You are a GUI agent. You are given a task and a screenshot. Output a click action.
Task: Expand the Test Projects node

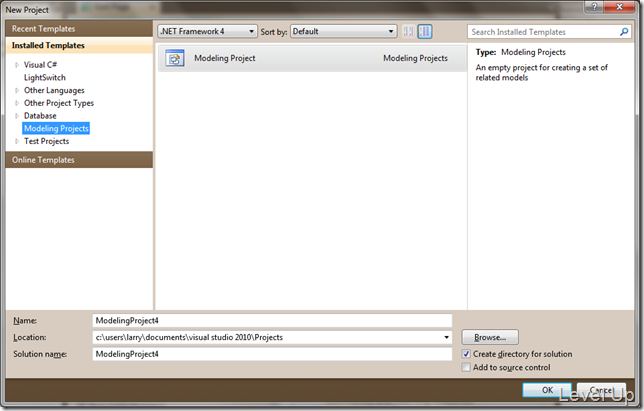pos(17,141)
